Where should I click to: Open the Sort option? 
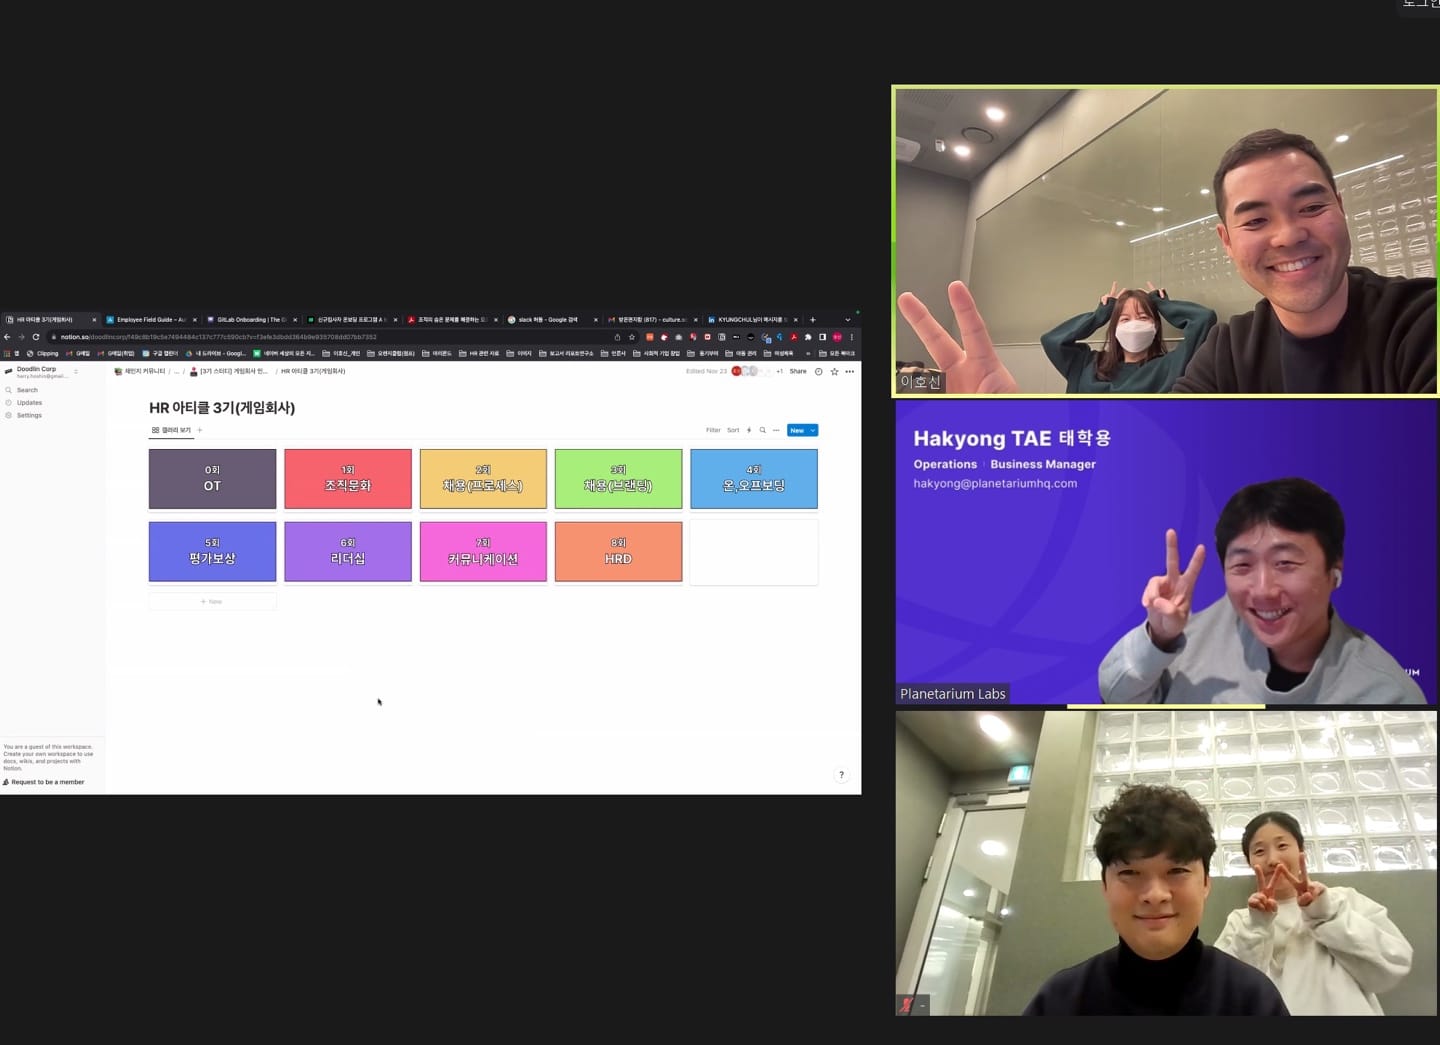pos(733,430)
